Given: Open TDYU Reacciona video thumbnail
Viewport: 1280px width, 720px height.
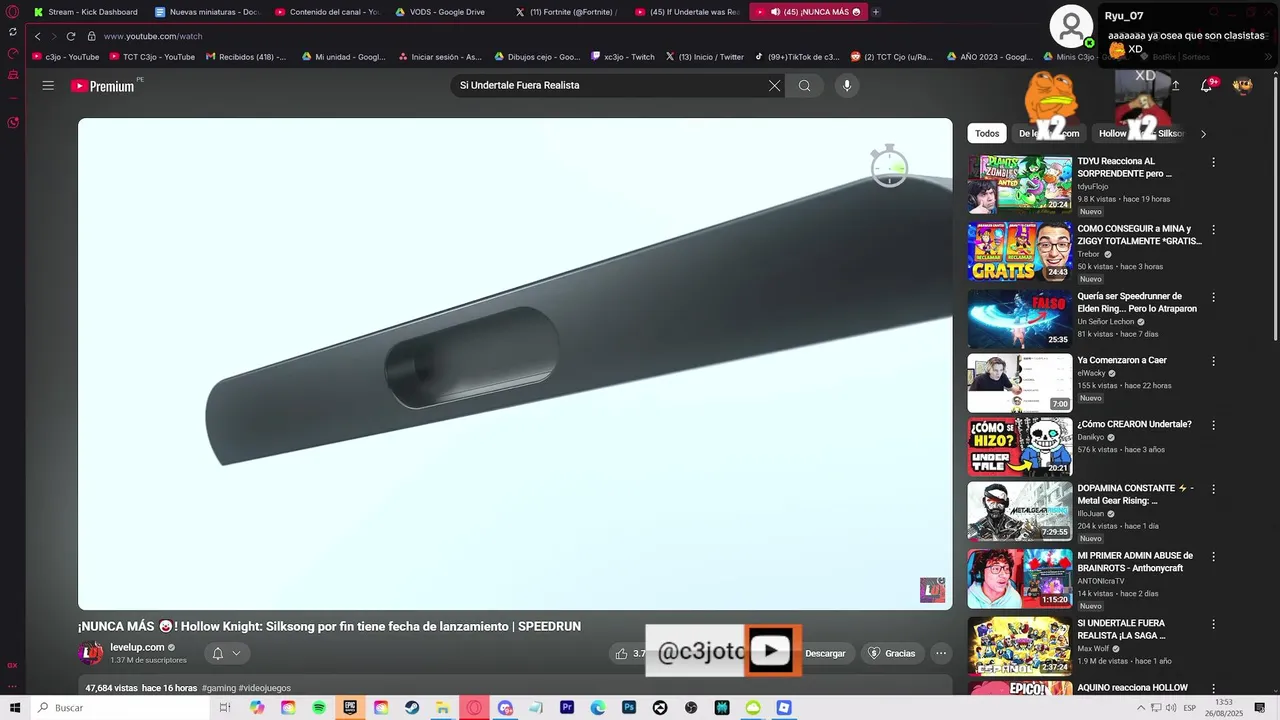Looking at the screenshot, I should (x=1019, y=183).
